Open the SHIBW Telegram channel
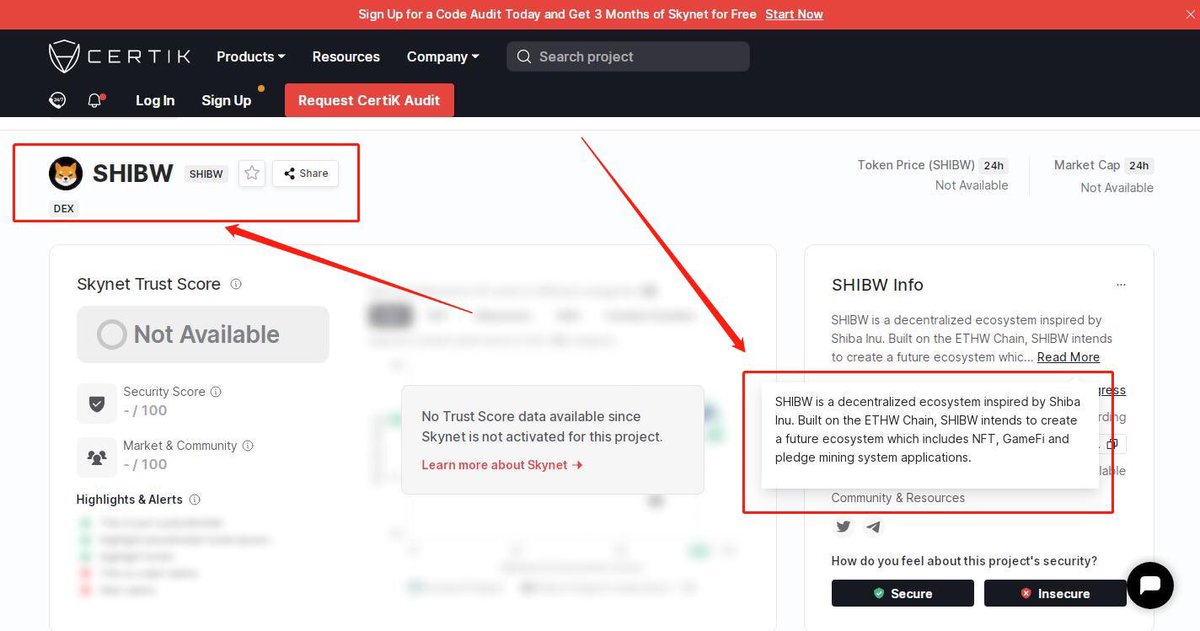Viewport: 1200px width, 631px height. point(873,527)
